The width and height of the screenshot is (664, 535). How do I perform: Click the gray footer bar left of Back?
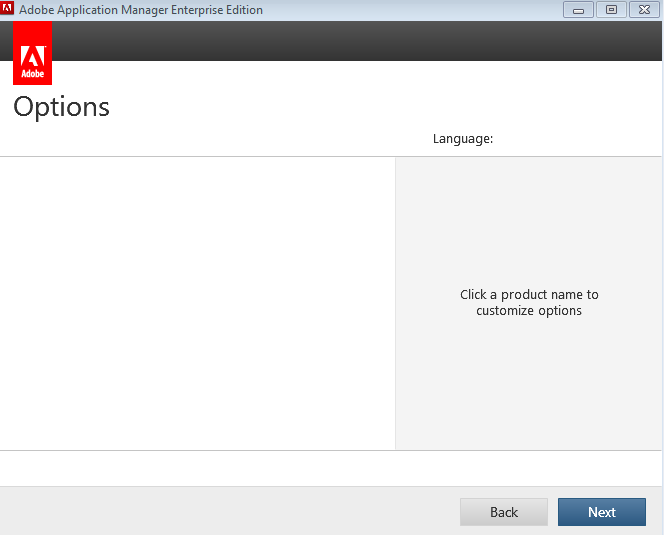coord(220,511)
